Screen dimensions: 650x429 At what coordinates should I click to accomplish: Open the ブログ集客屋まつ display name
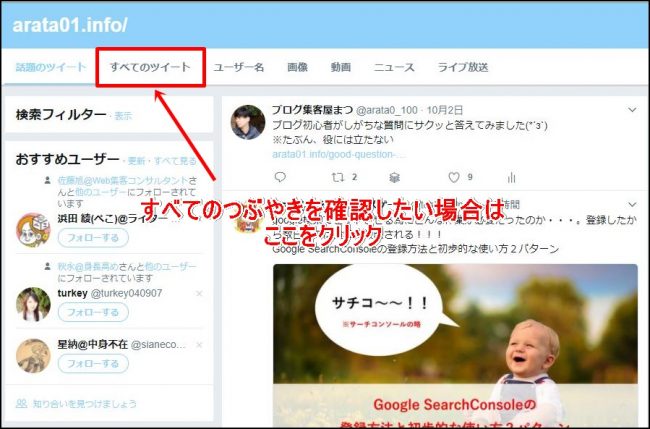(312, 110)
